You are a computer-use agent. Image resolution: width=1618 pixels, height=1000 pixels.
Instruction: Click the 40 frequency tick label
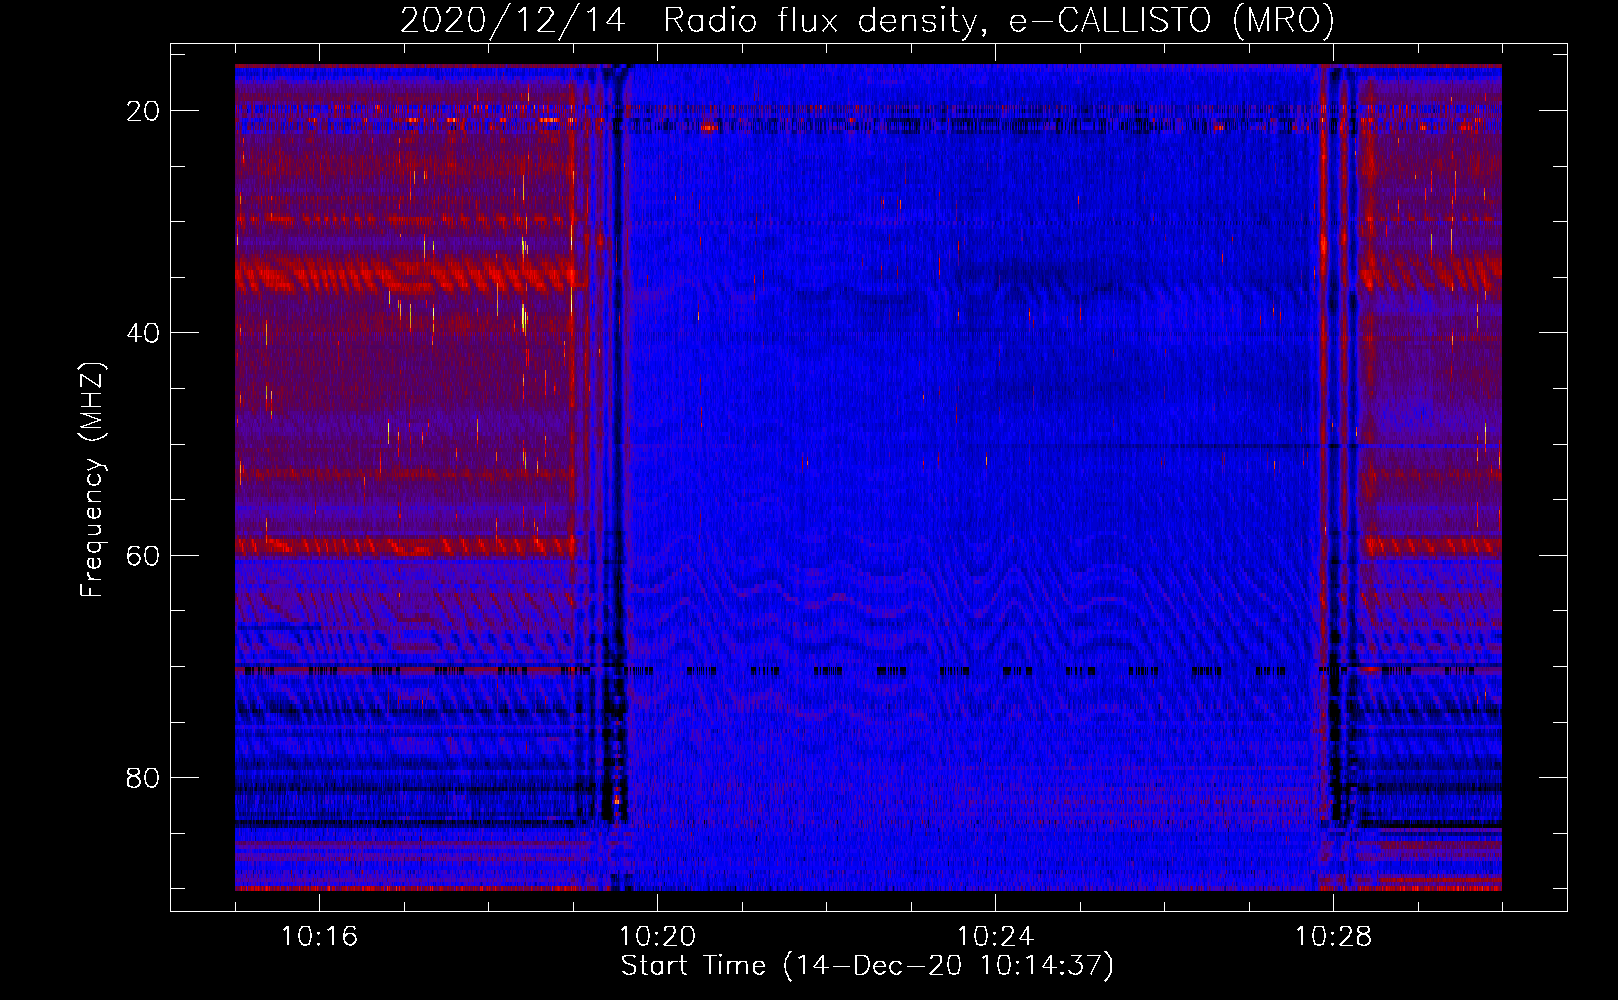(143, 333)
